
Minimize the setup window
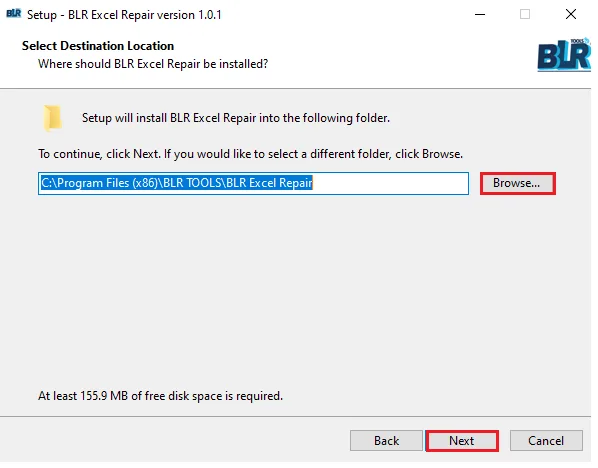[480, 14]
